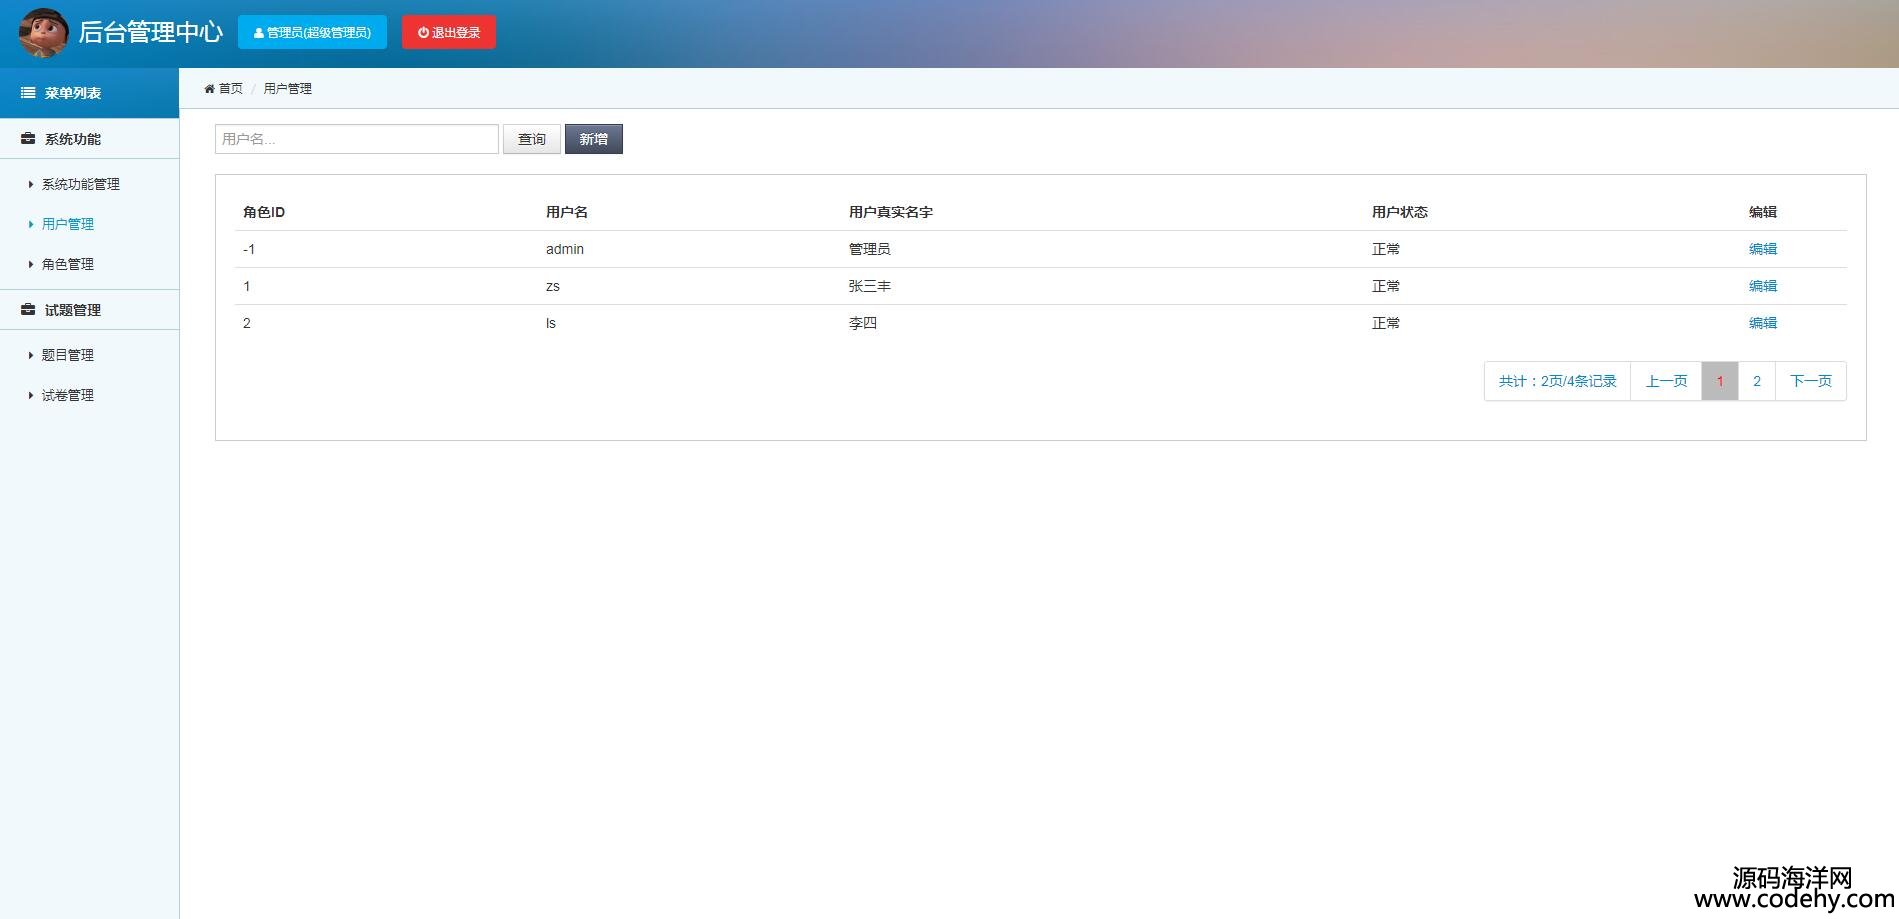Open the 管理员(超级管理员) account button

312,32
